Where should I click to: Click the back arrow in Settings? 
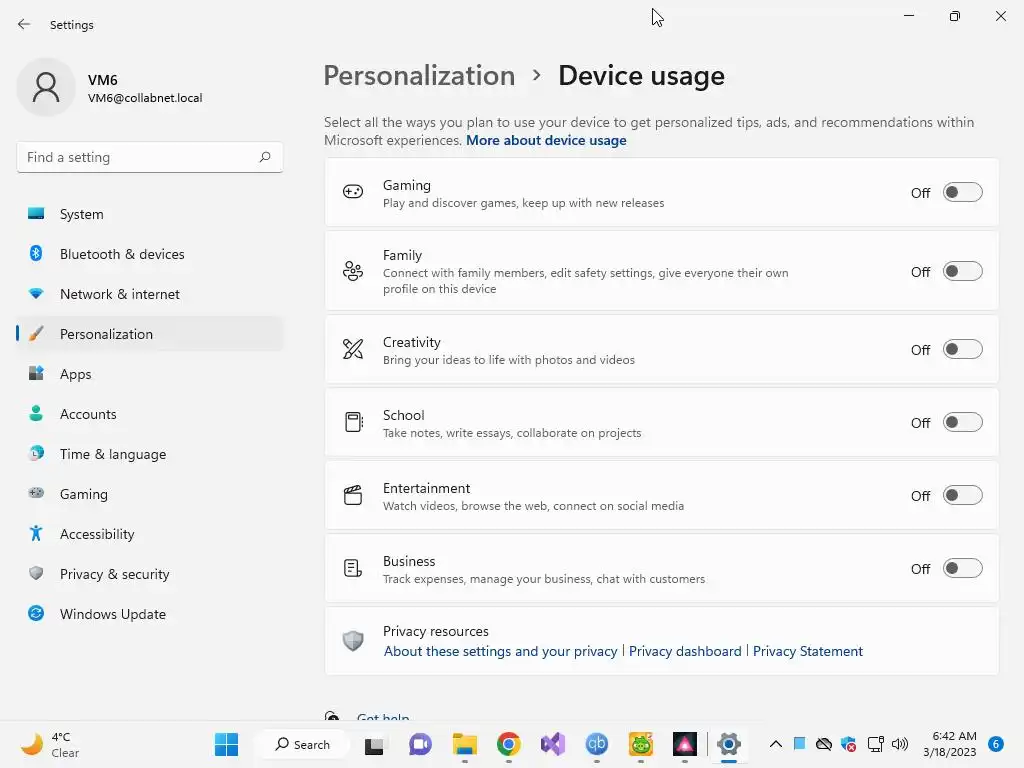(x=24, y=25)
